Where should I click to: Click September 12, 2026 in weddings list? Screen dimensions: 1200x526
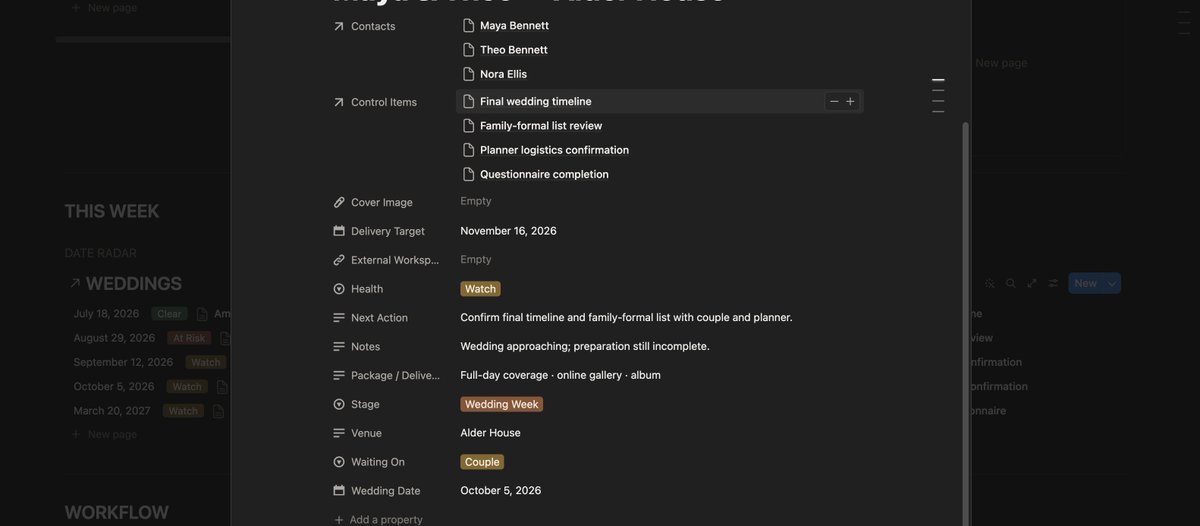tap(123, 362)
